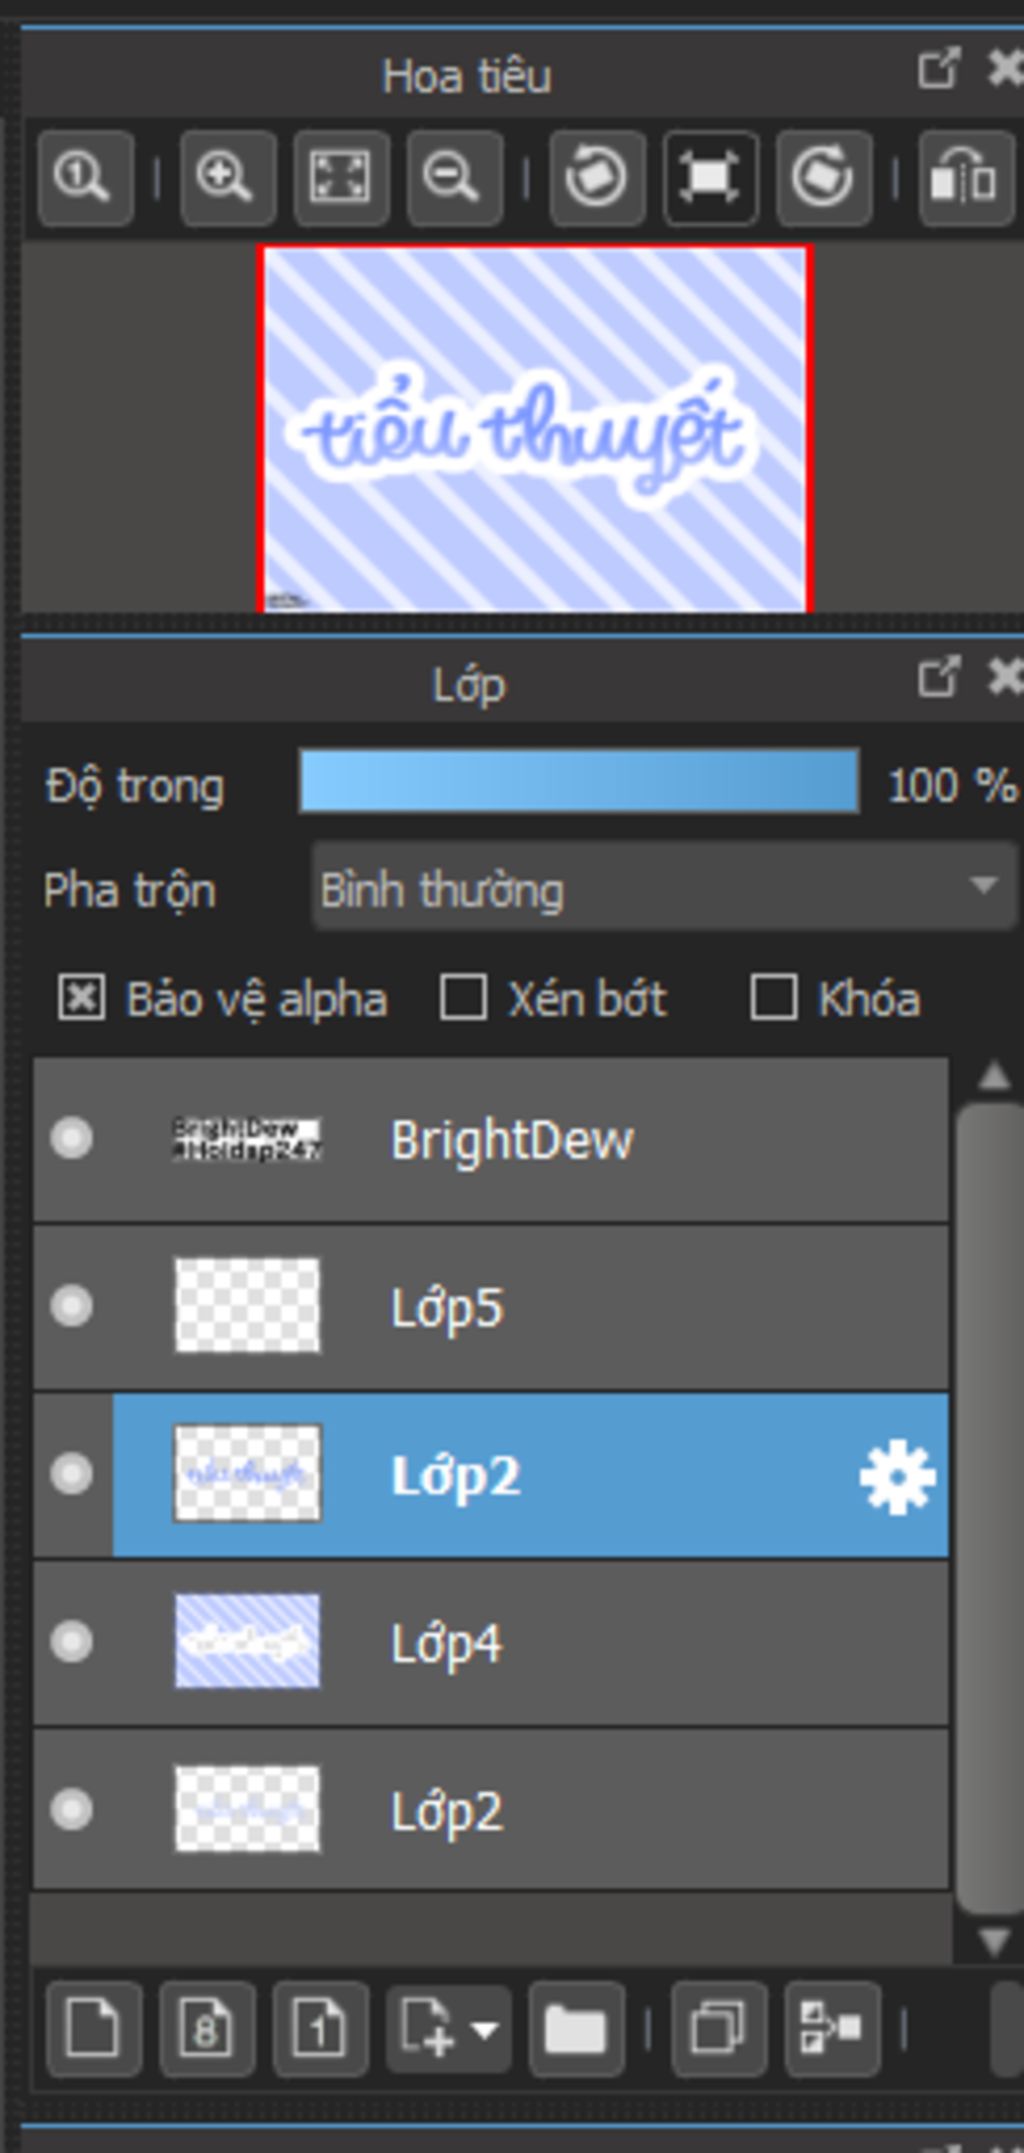Adjust the Độ trong opacity slider
Screen dimensions: 1024x2153
(x=578, y=781)
